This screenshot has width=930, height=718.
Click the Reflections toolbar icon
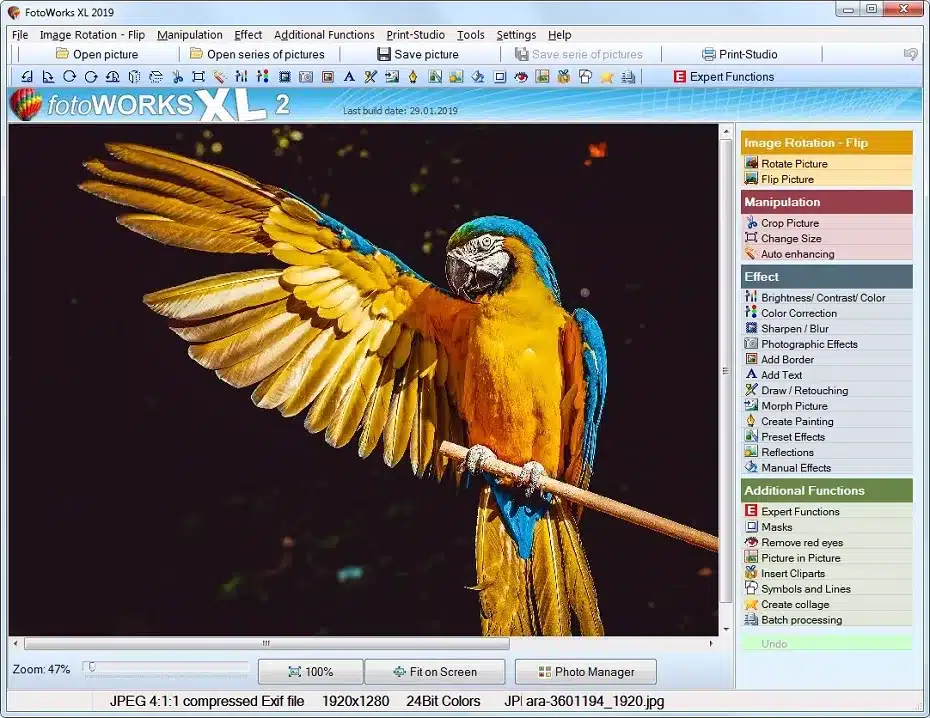click(x=457, y=76)
